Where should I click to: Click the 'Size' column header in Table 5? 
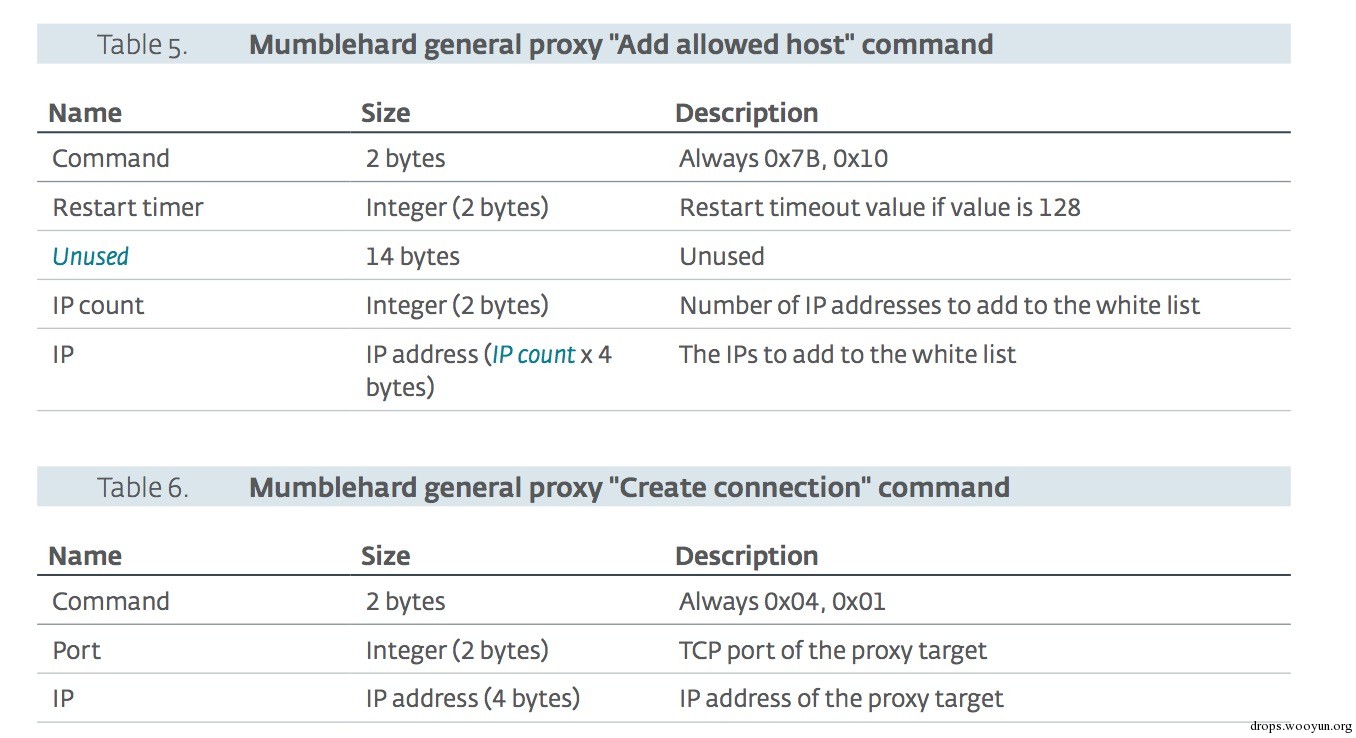click(386, 113)
